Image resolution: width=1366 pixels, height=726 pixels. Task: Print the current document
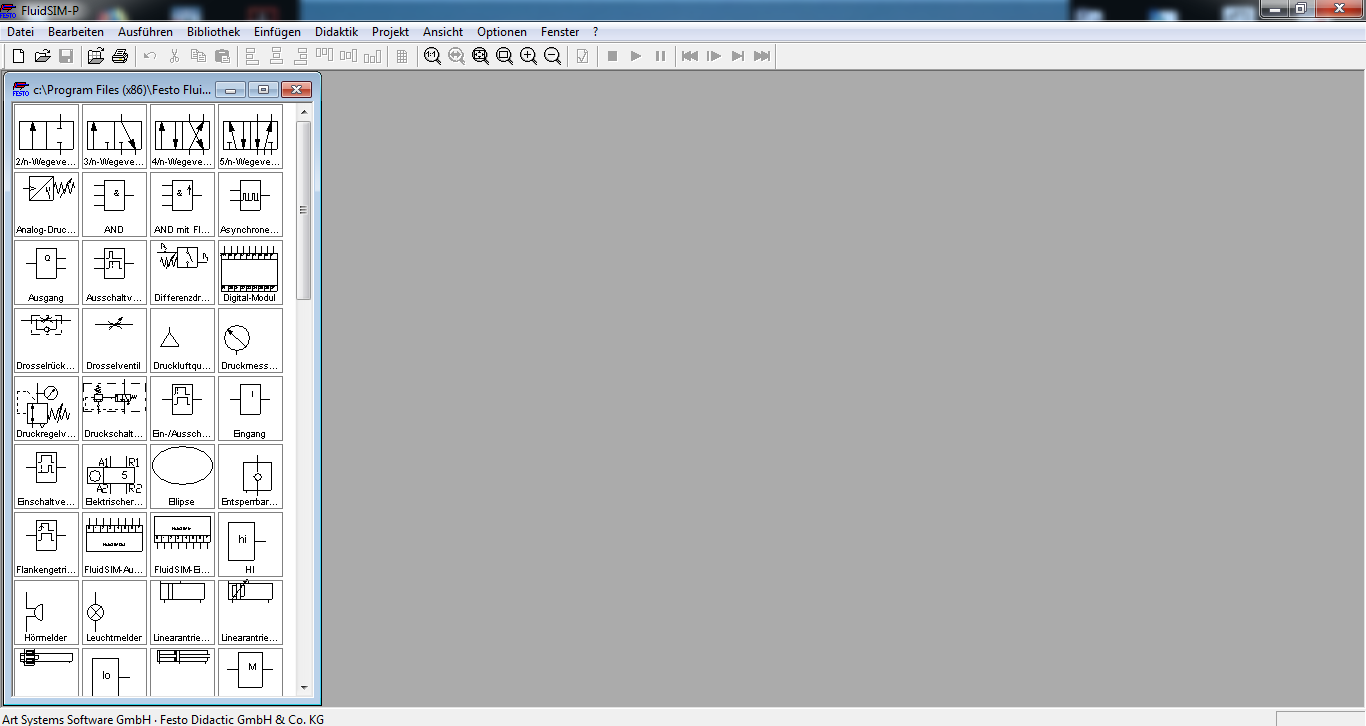(119, 56)
